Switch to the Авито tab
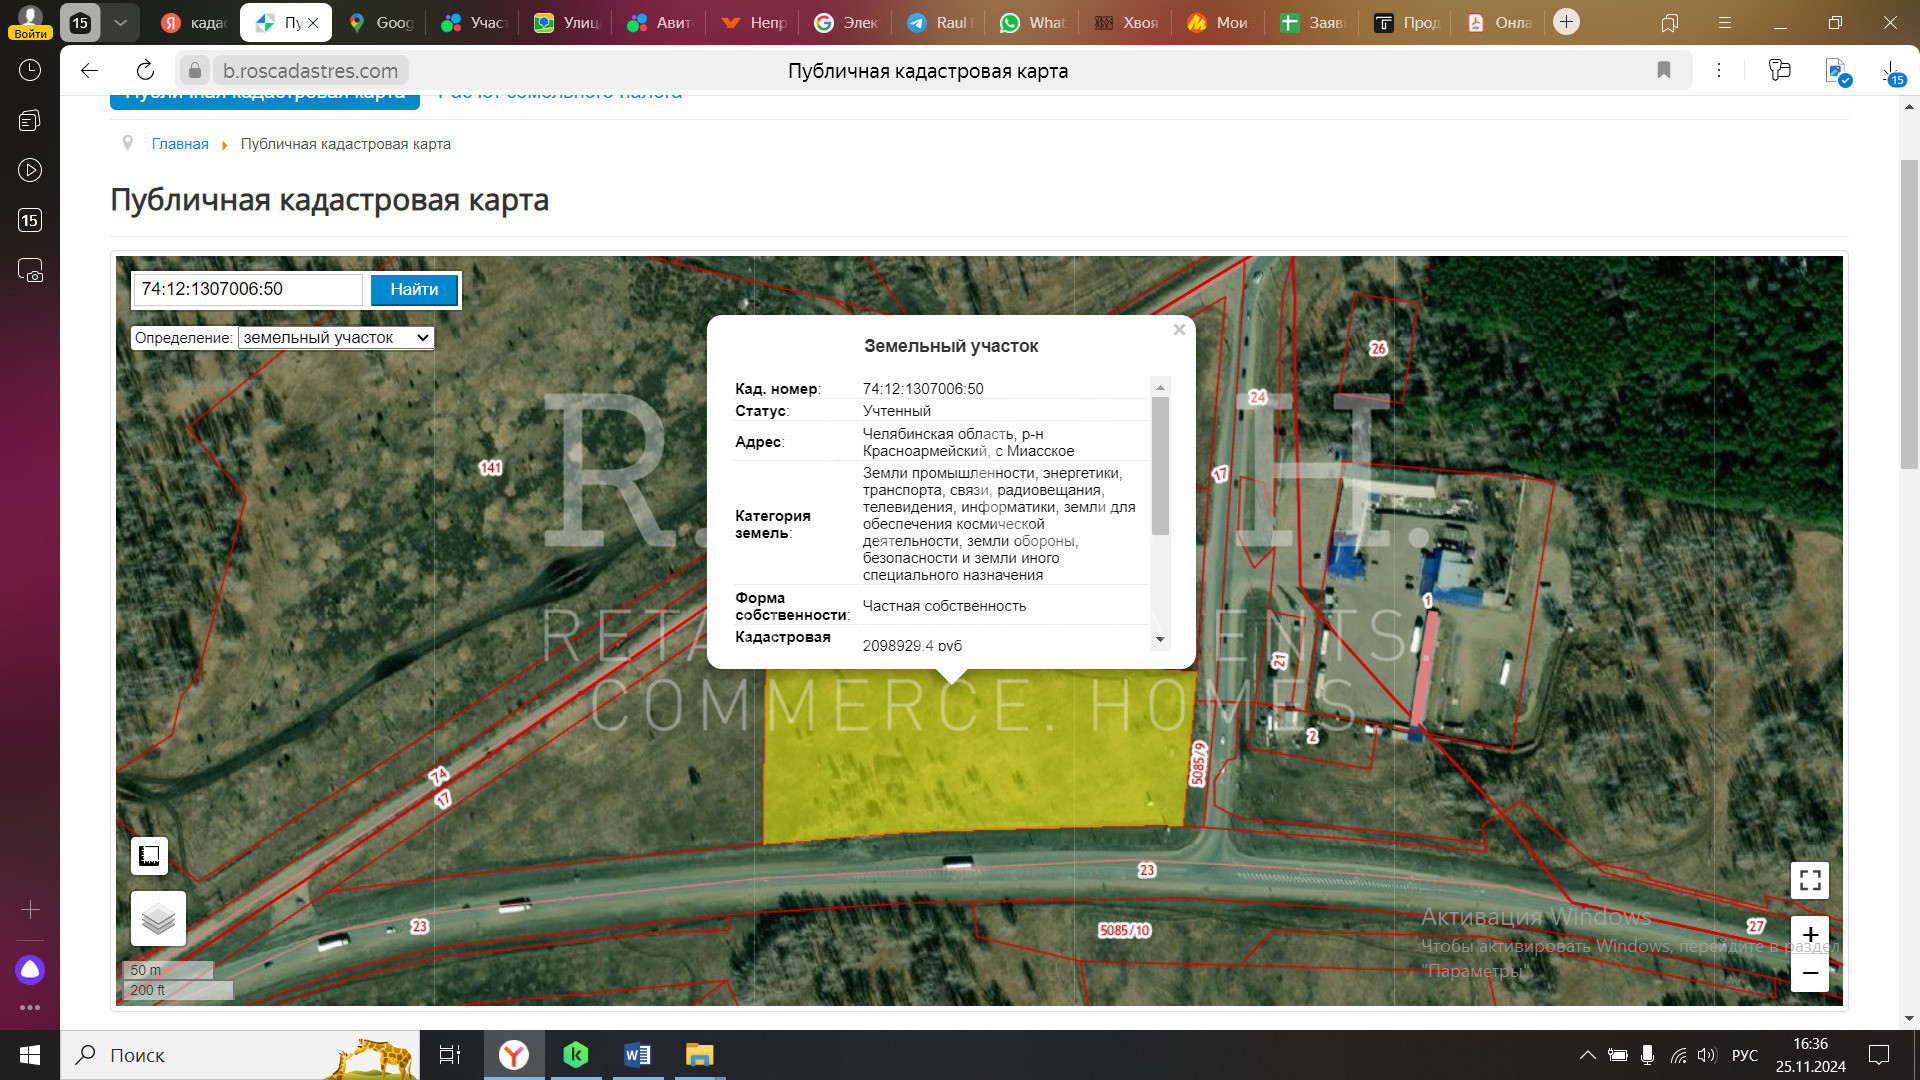Screen dimensions: 1920x1080 pos(660,22)
